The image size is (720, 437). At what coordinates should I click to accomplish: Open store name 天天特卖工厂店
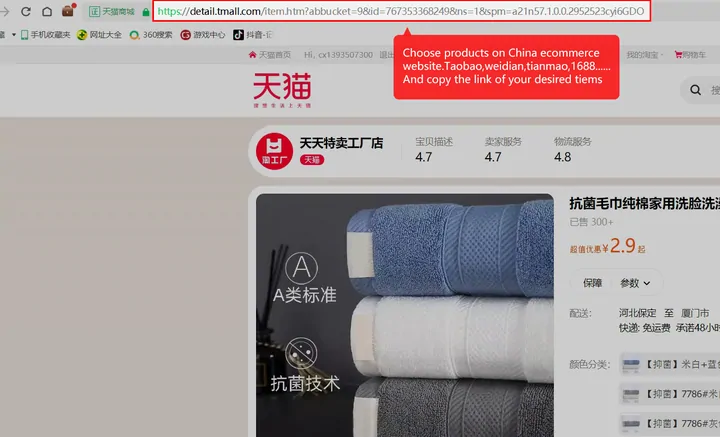[341, 143]
